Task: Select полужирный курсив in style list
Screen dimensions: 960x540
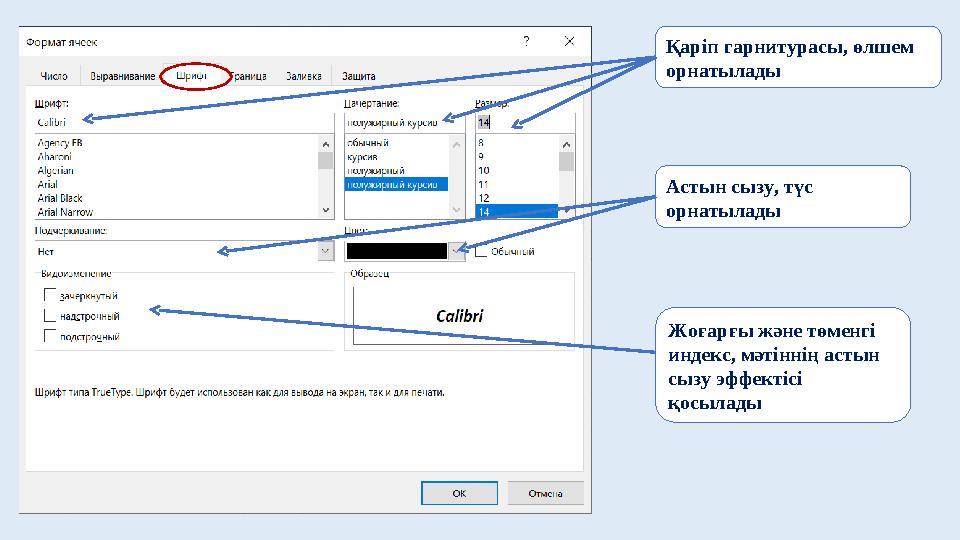Action: pyautogui.click(x=396, y=184)
